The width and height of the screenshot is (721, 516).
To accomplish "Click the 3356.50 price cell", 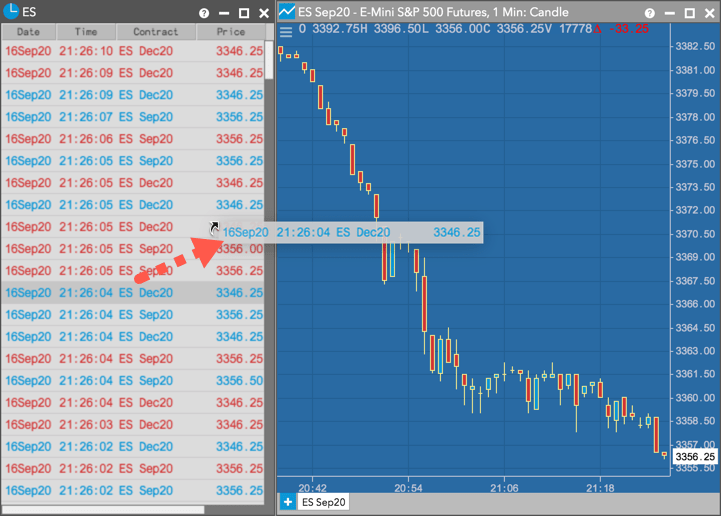I will [x=240, y=381].
